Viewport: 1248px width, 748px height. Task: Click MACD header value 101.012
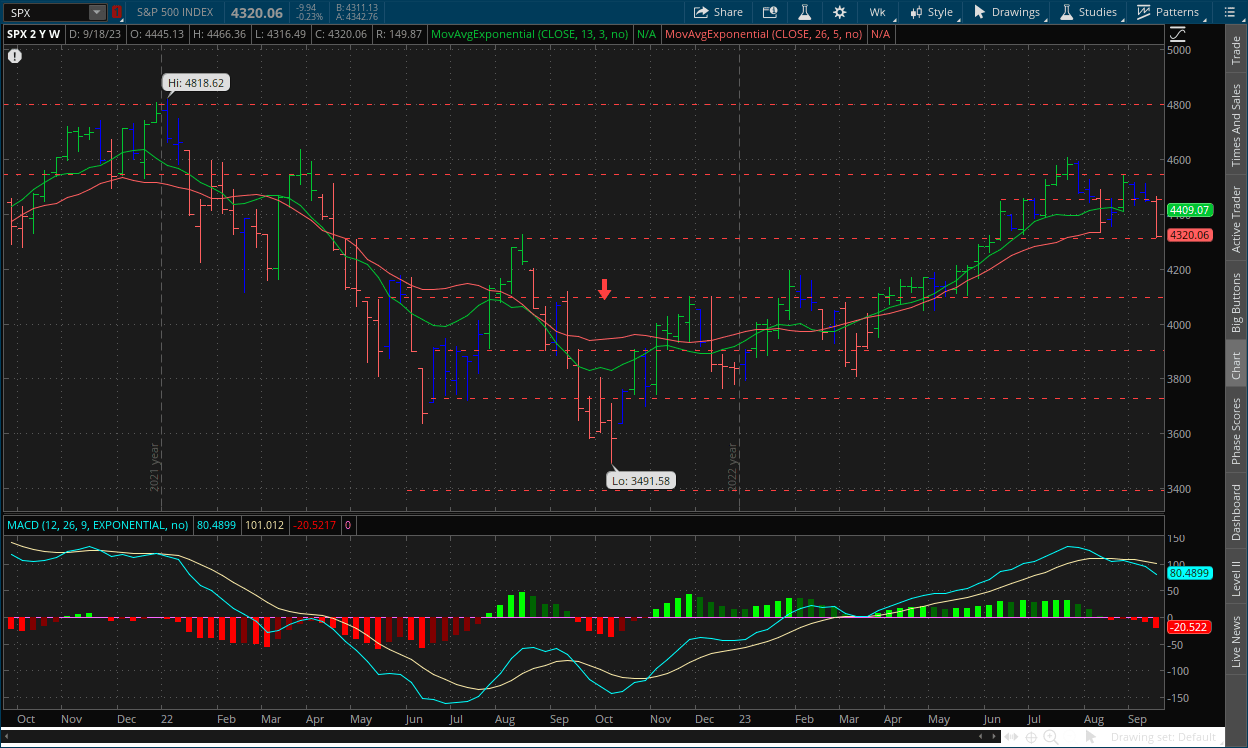(x=264, y=525)
